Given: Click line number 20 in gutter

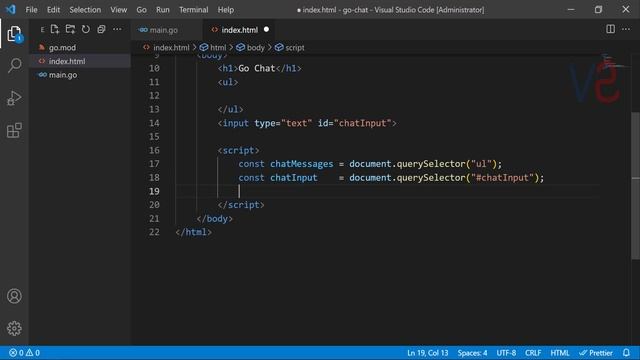Looking at the screenshot, I should (154, 205).
